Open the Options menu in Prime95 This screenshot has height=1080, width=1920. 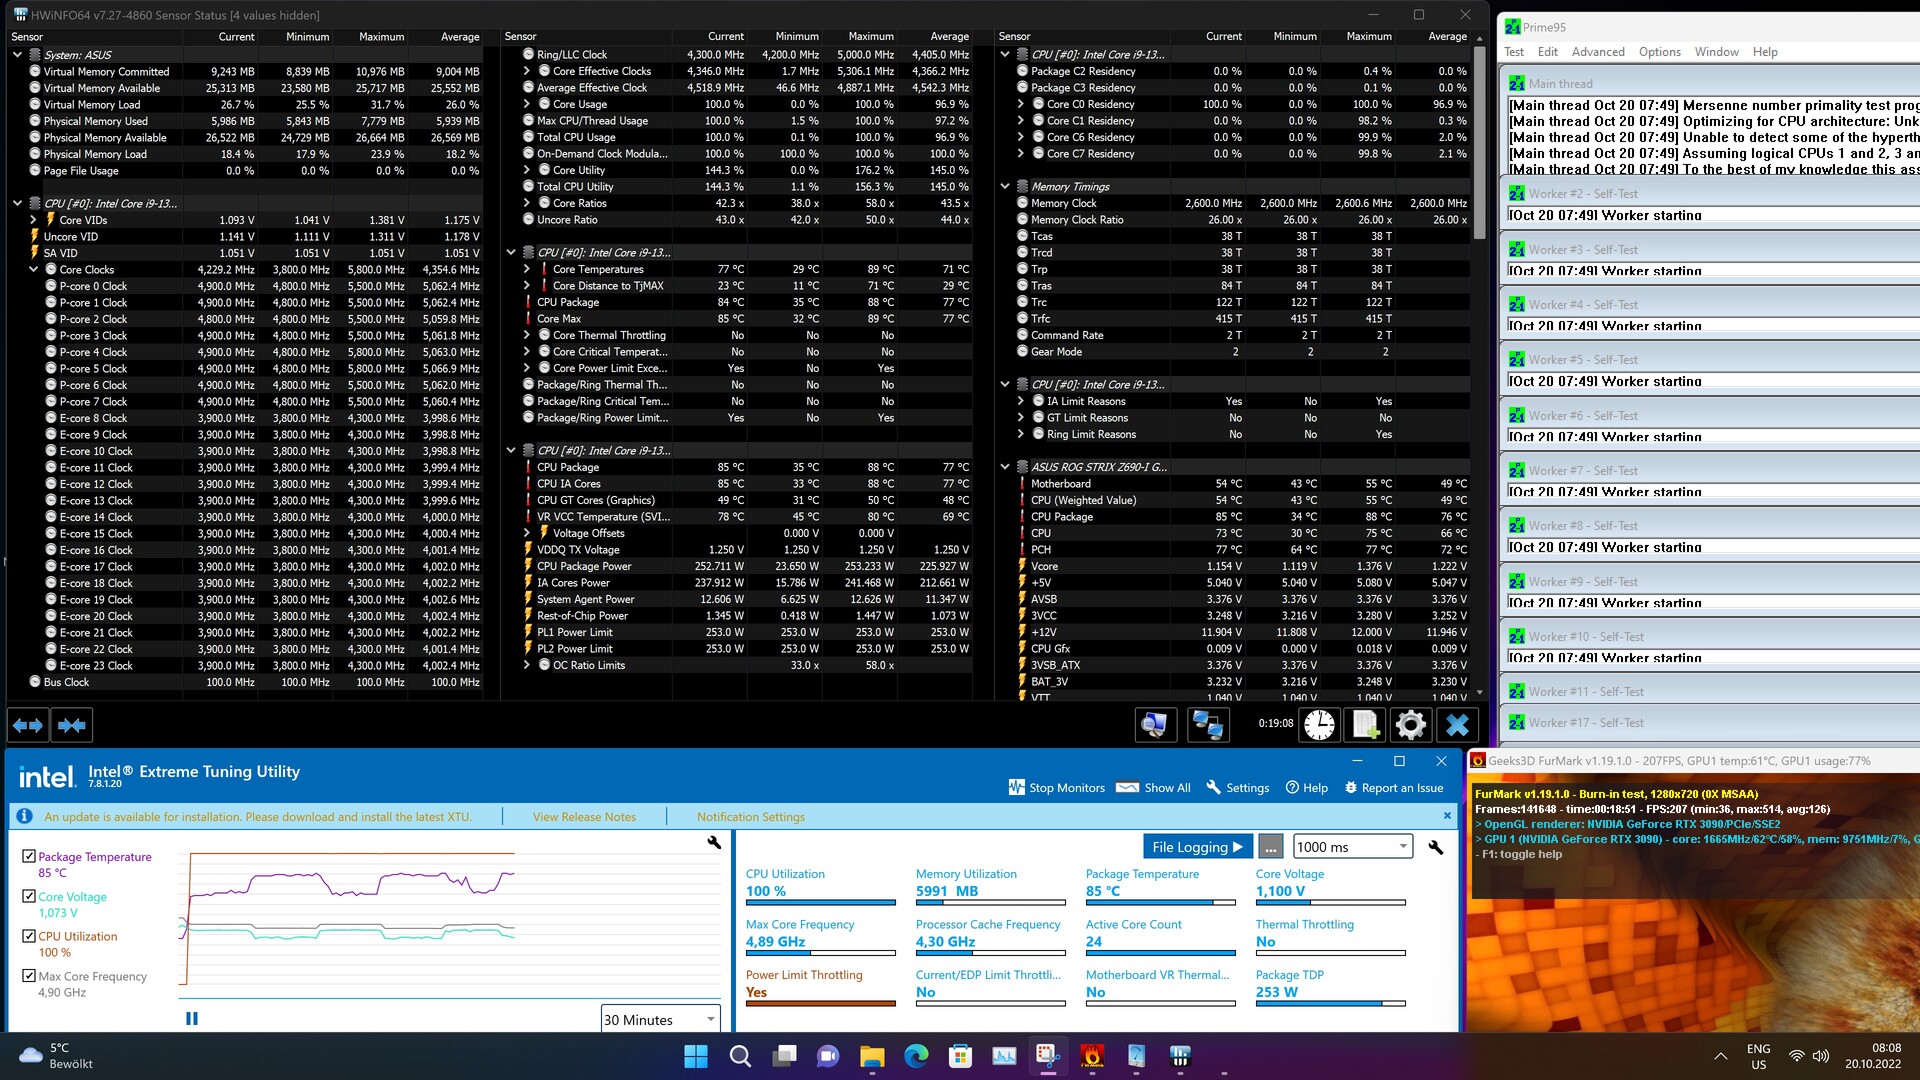[1659, 52]
